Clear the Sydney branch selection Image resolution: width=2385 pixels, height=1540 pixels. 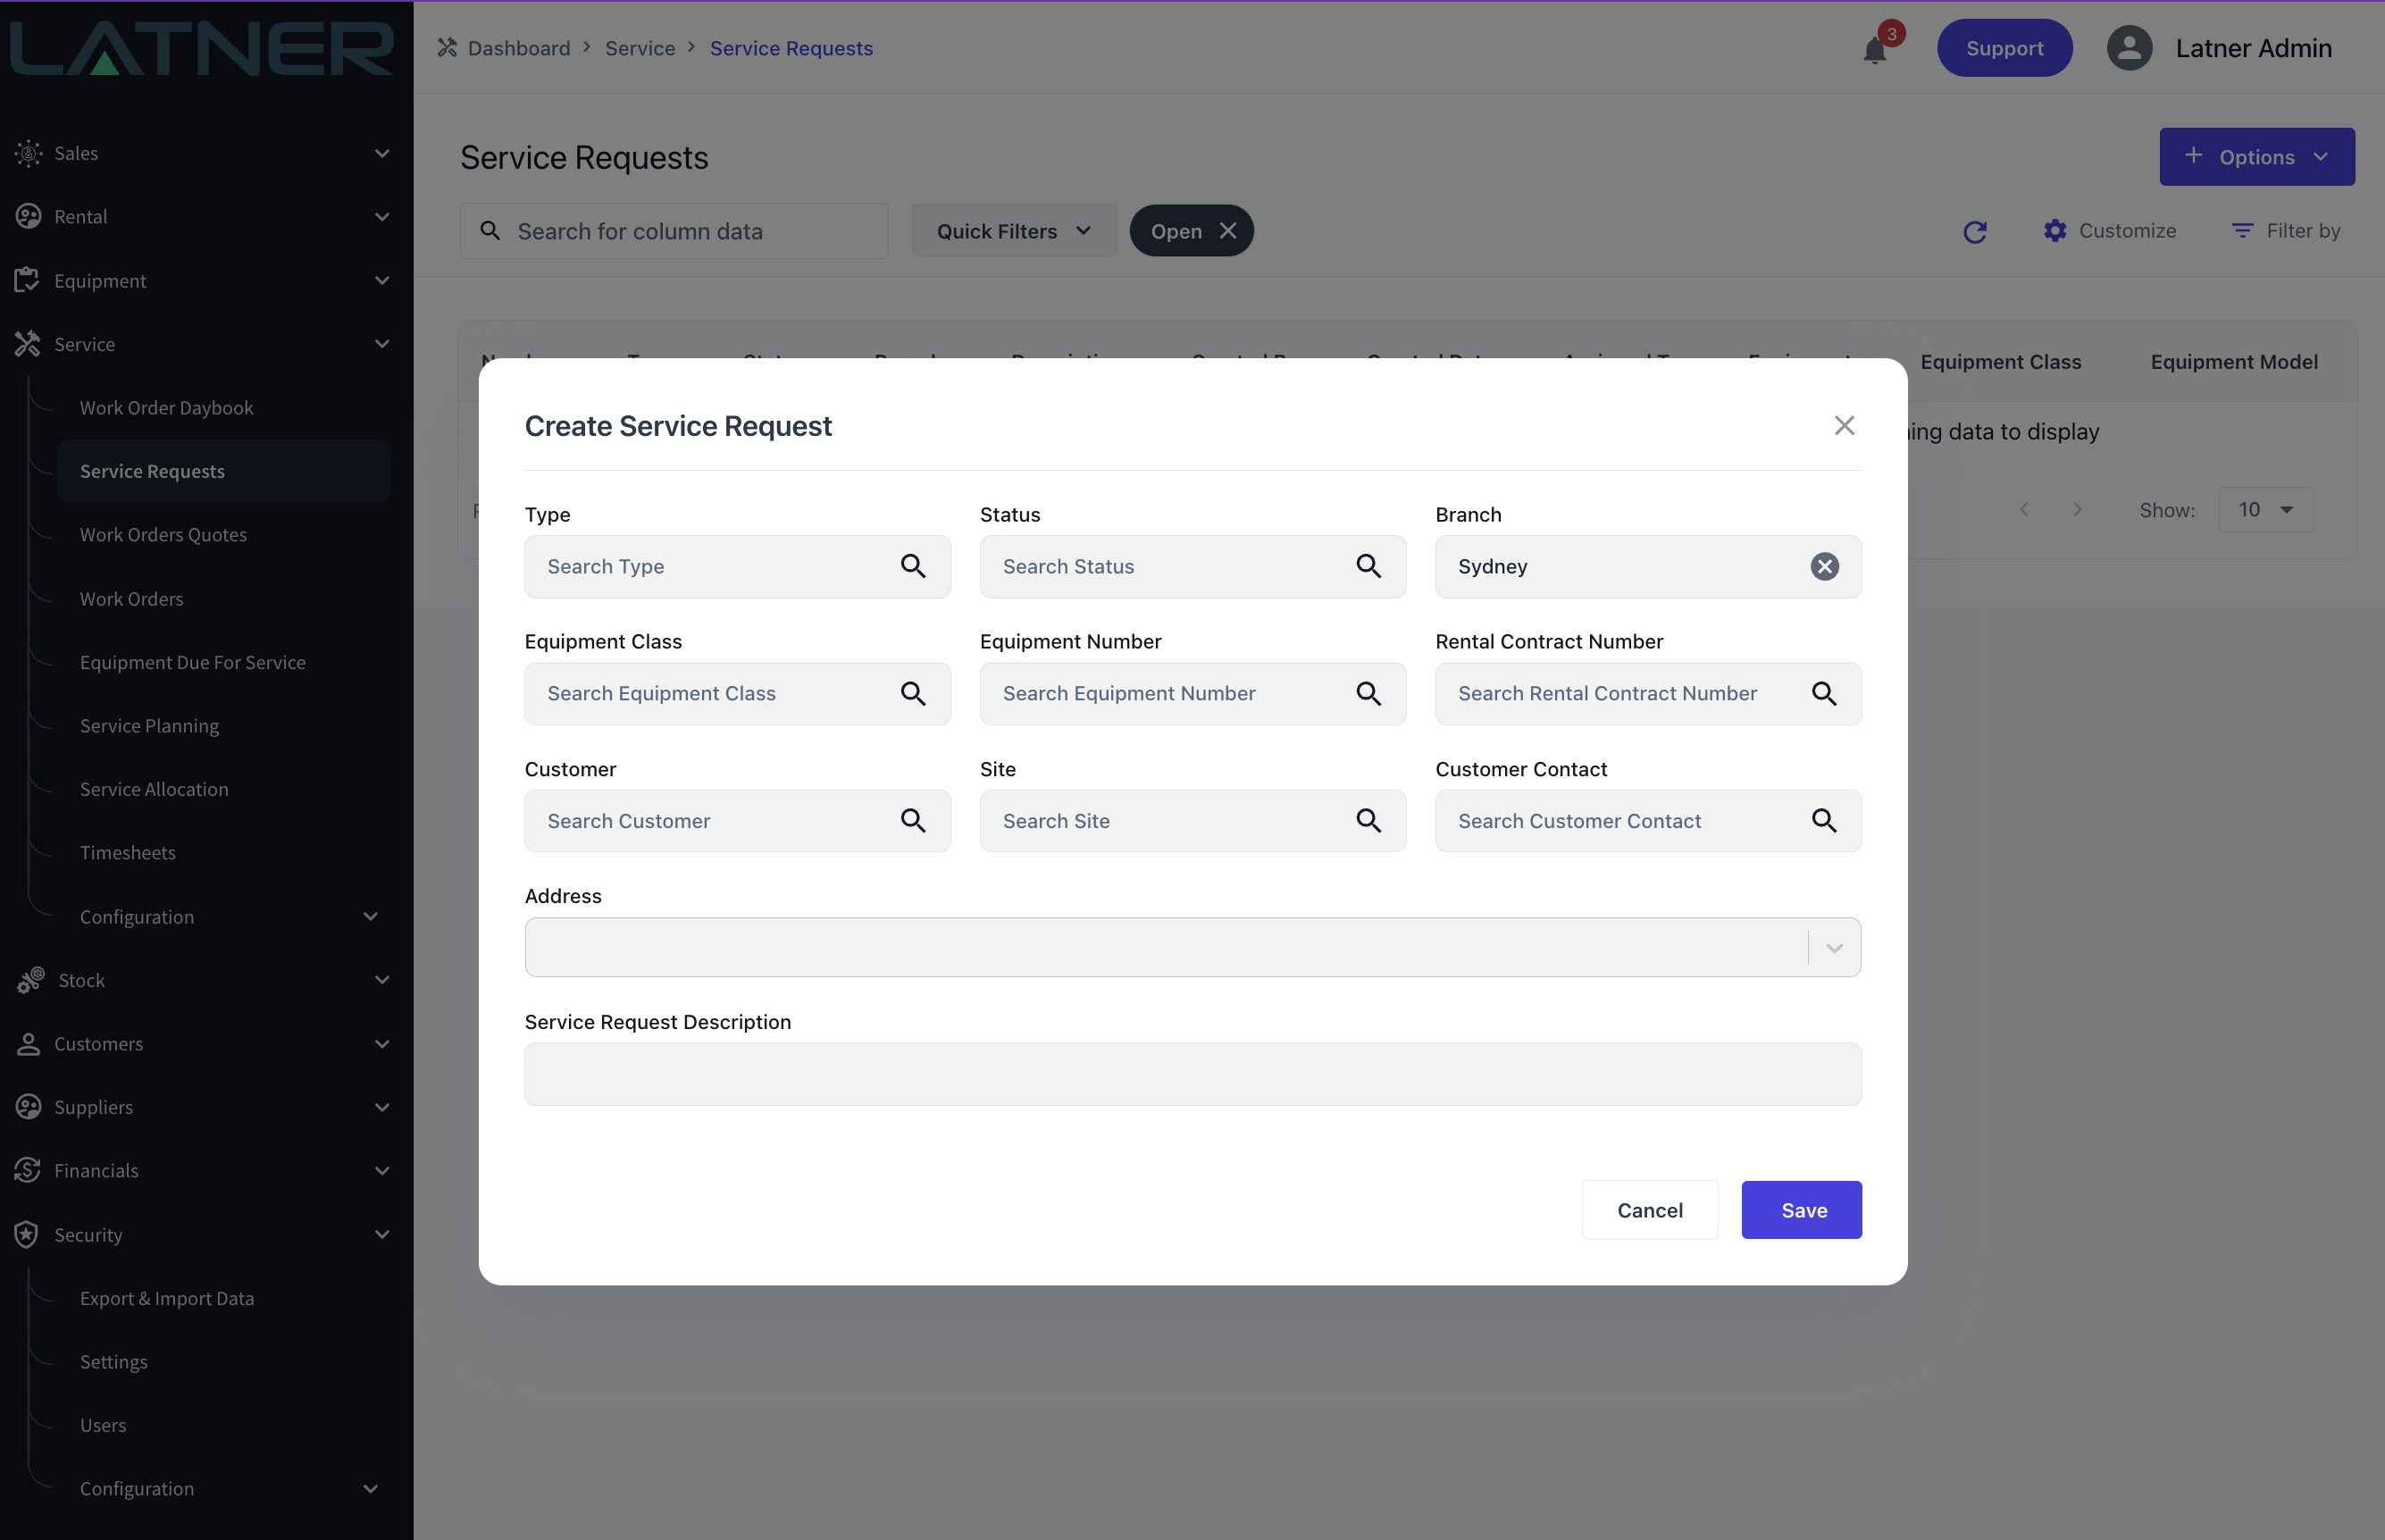point(1824,566)
